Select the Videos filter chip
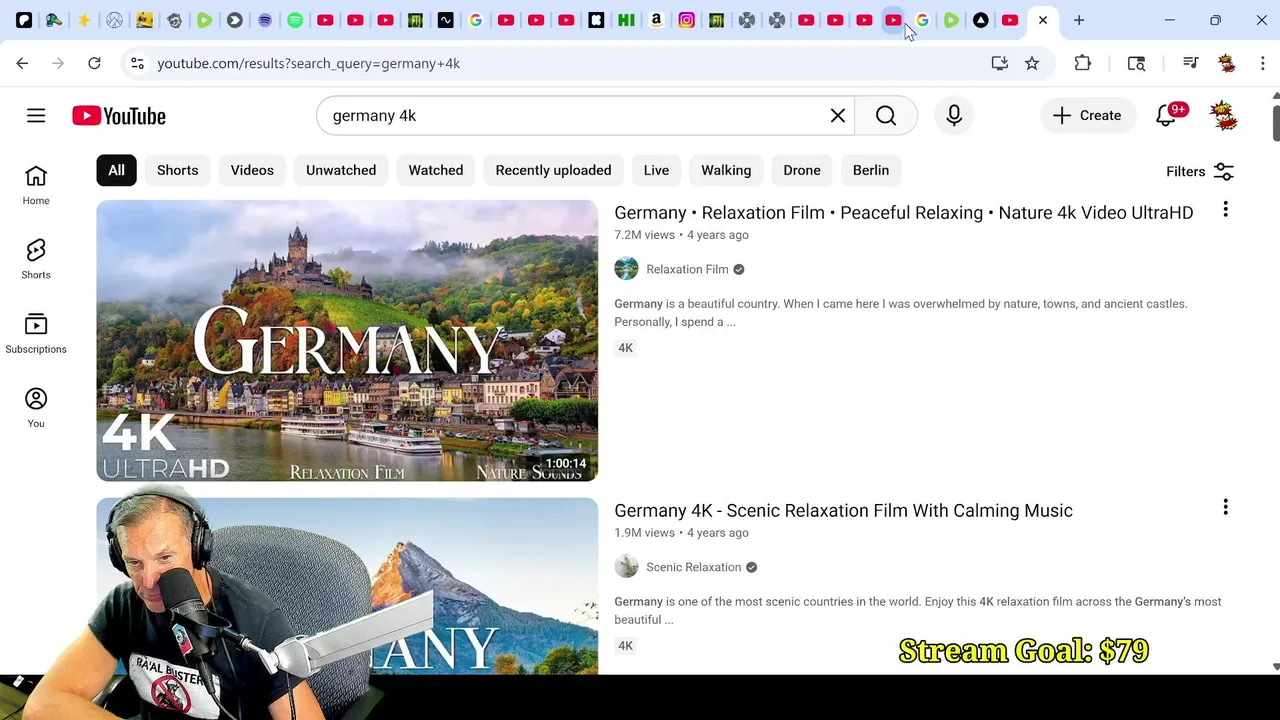 [252, 170]
